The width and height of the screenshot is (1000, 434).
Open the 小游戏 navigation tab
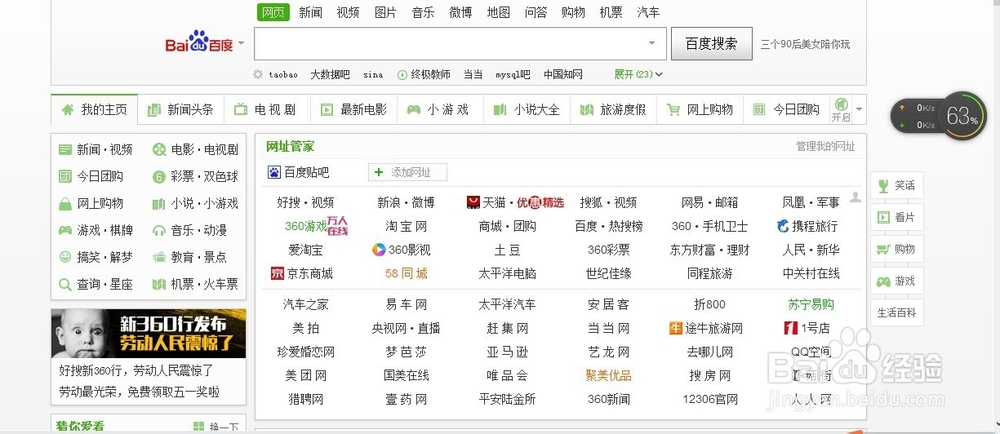point(440,110)
